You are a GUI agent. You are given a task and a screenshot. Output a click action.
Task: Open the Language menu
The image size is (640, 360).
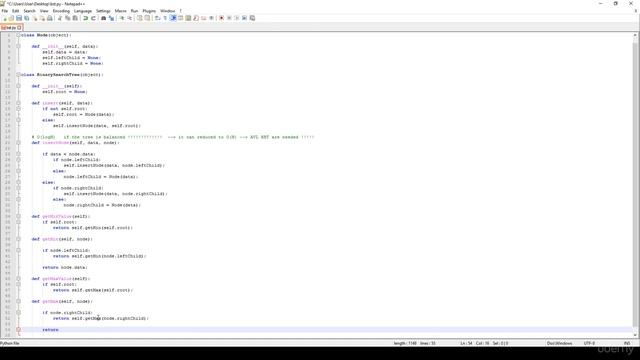tap(83, 11)
